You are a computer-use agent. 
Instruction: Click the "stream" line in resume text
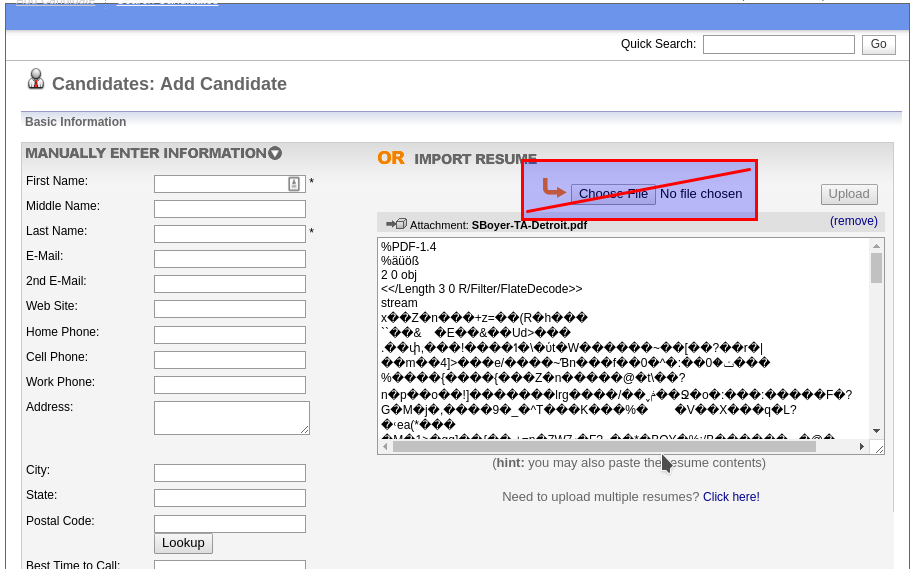click(x=399, y=303)
